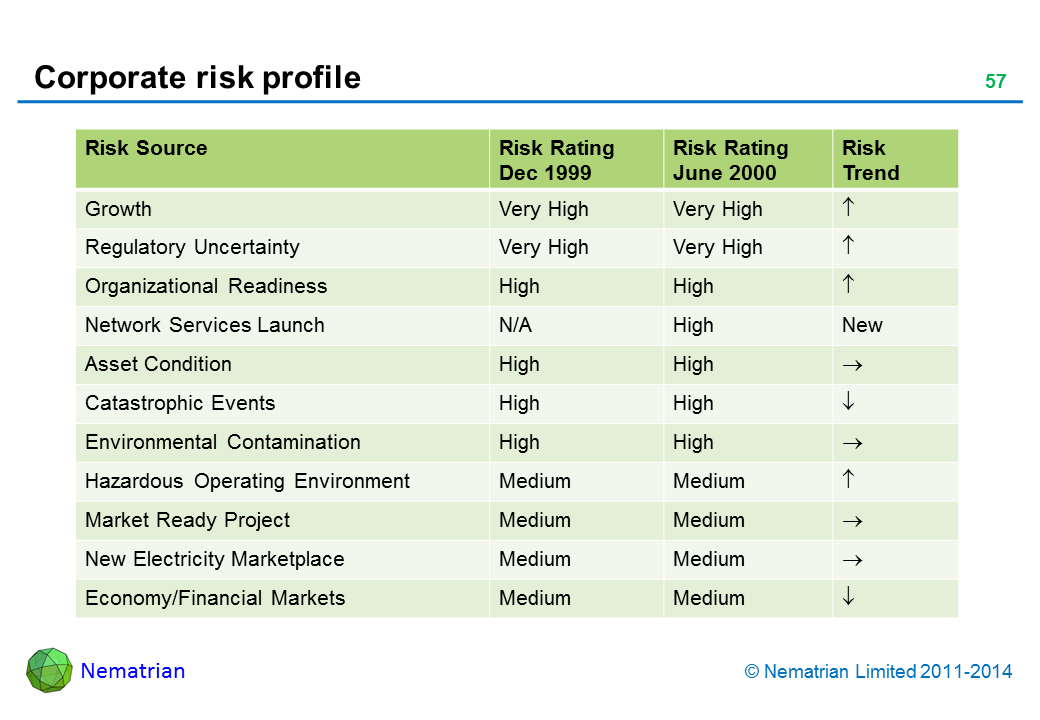Click slide number 57
The image size is (1040, 720).
(x=995, y=82)
